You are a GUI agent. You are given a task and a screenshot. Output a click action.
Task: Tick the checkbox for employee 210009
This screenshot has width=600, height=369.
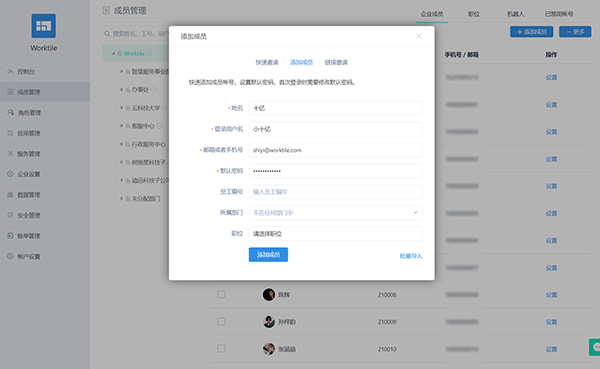click(x=221, y=322)
